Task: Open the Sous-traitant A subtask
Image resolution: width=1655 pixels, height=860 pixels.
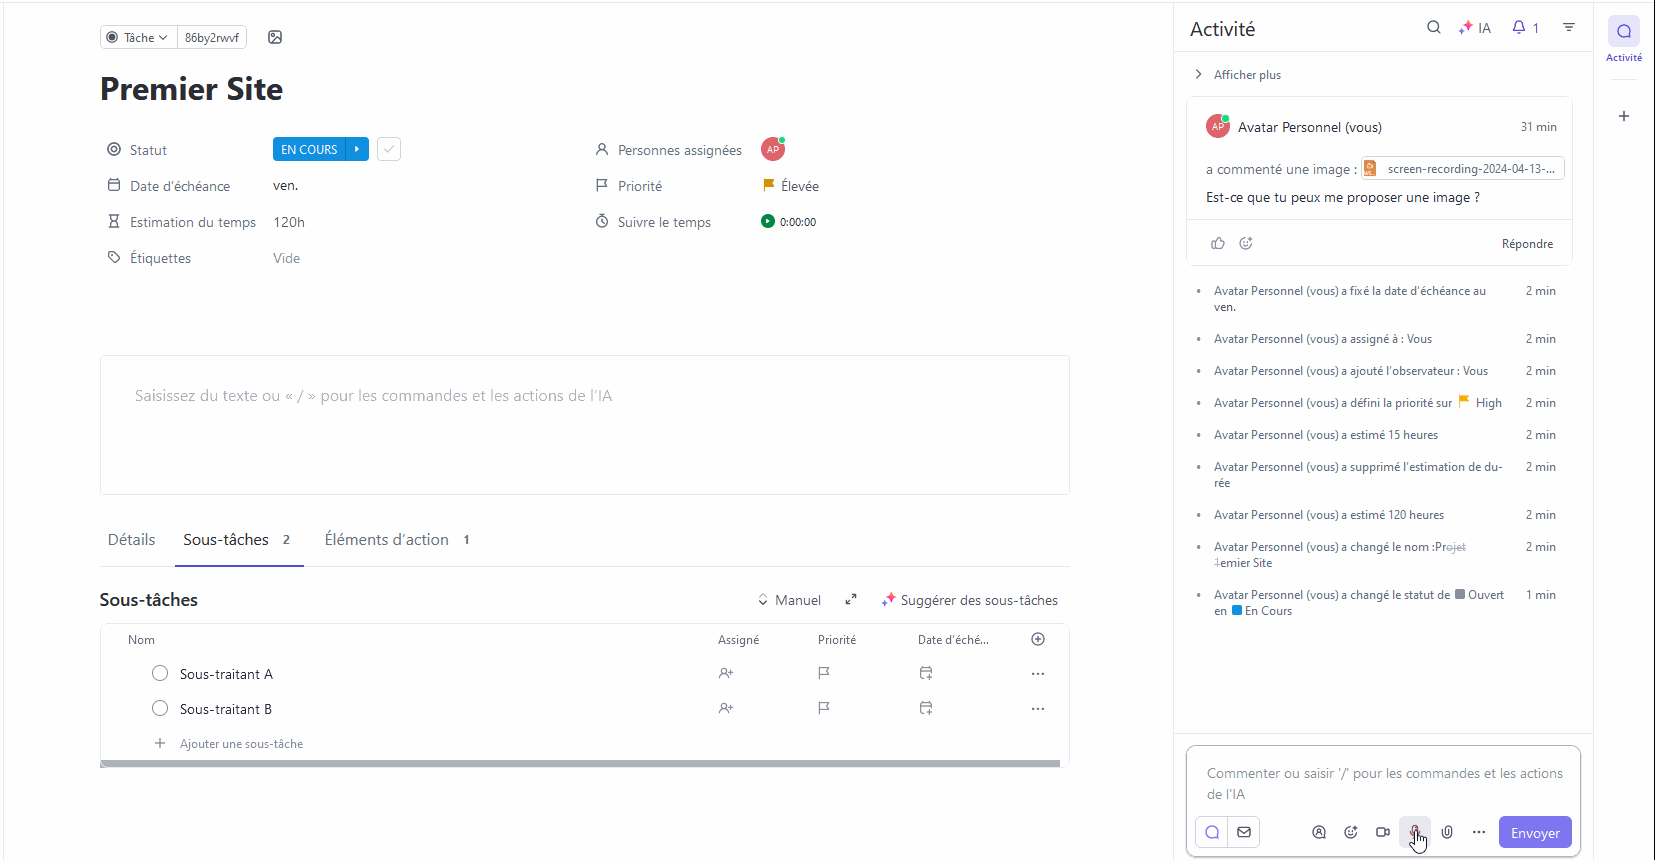Action: coord(226,674)
